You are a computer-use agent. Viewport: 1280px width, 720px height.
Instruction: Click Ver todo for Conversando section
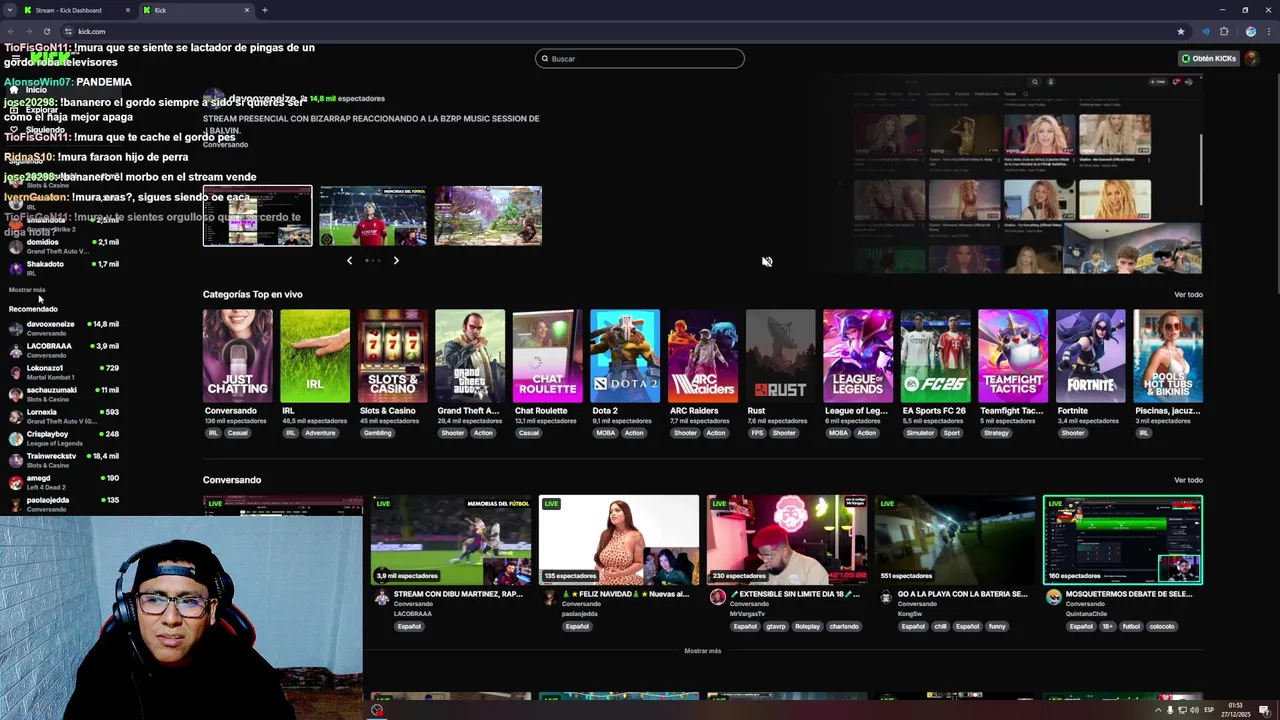click(1188, 480)
